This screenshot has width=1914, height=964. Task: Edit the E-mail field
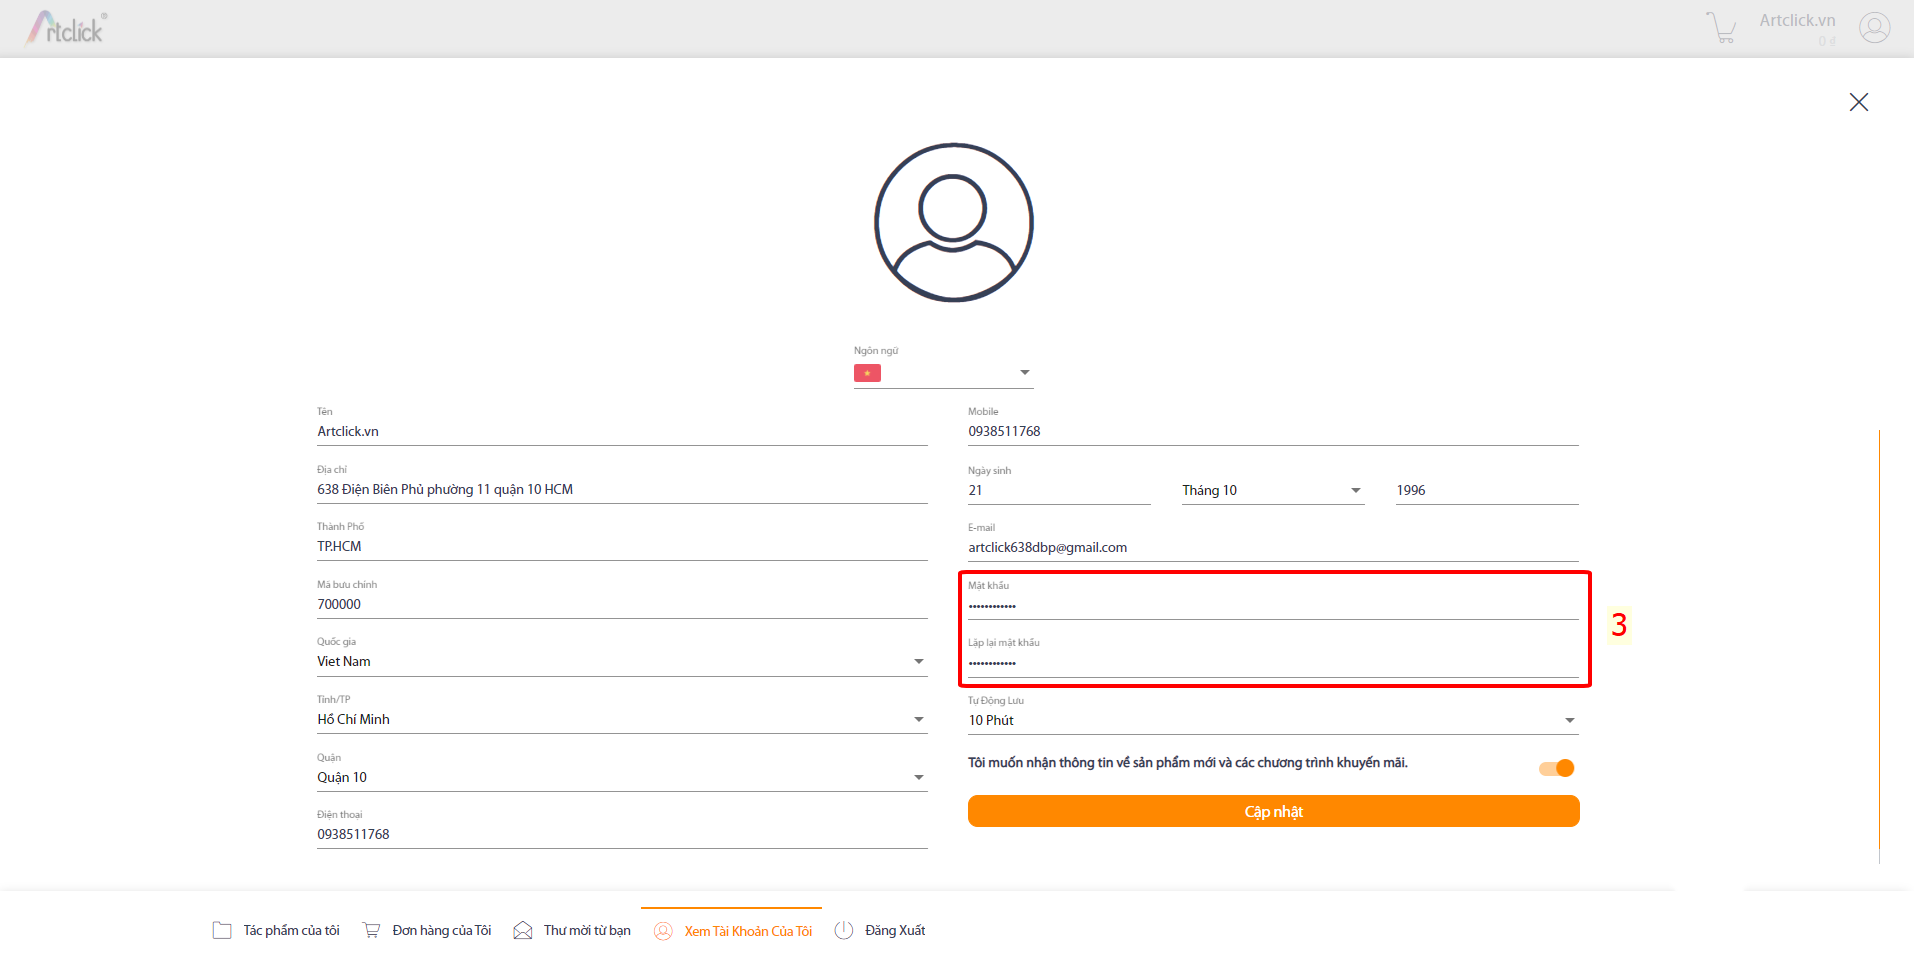tap(1273, 548)
